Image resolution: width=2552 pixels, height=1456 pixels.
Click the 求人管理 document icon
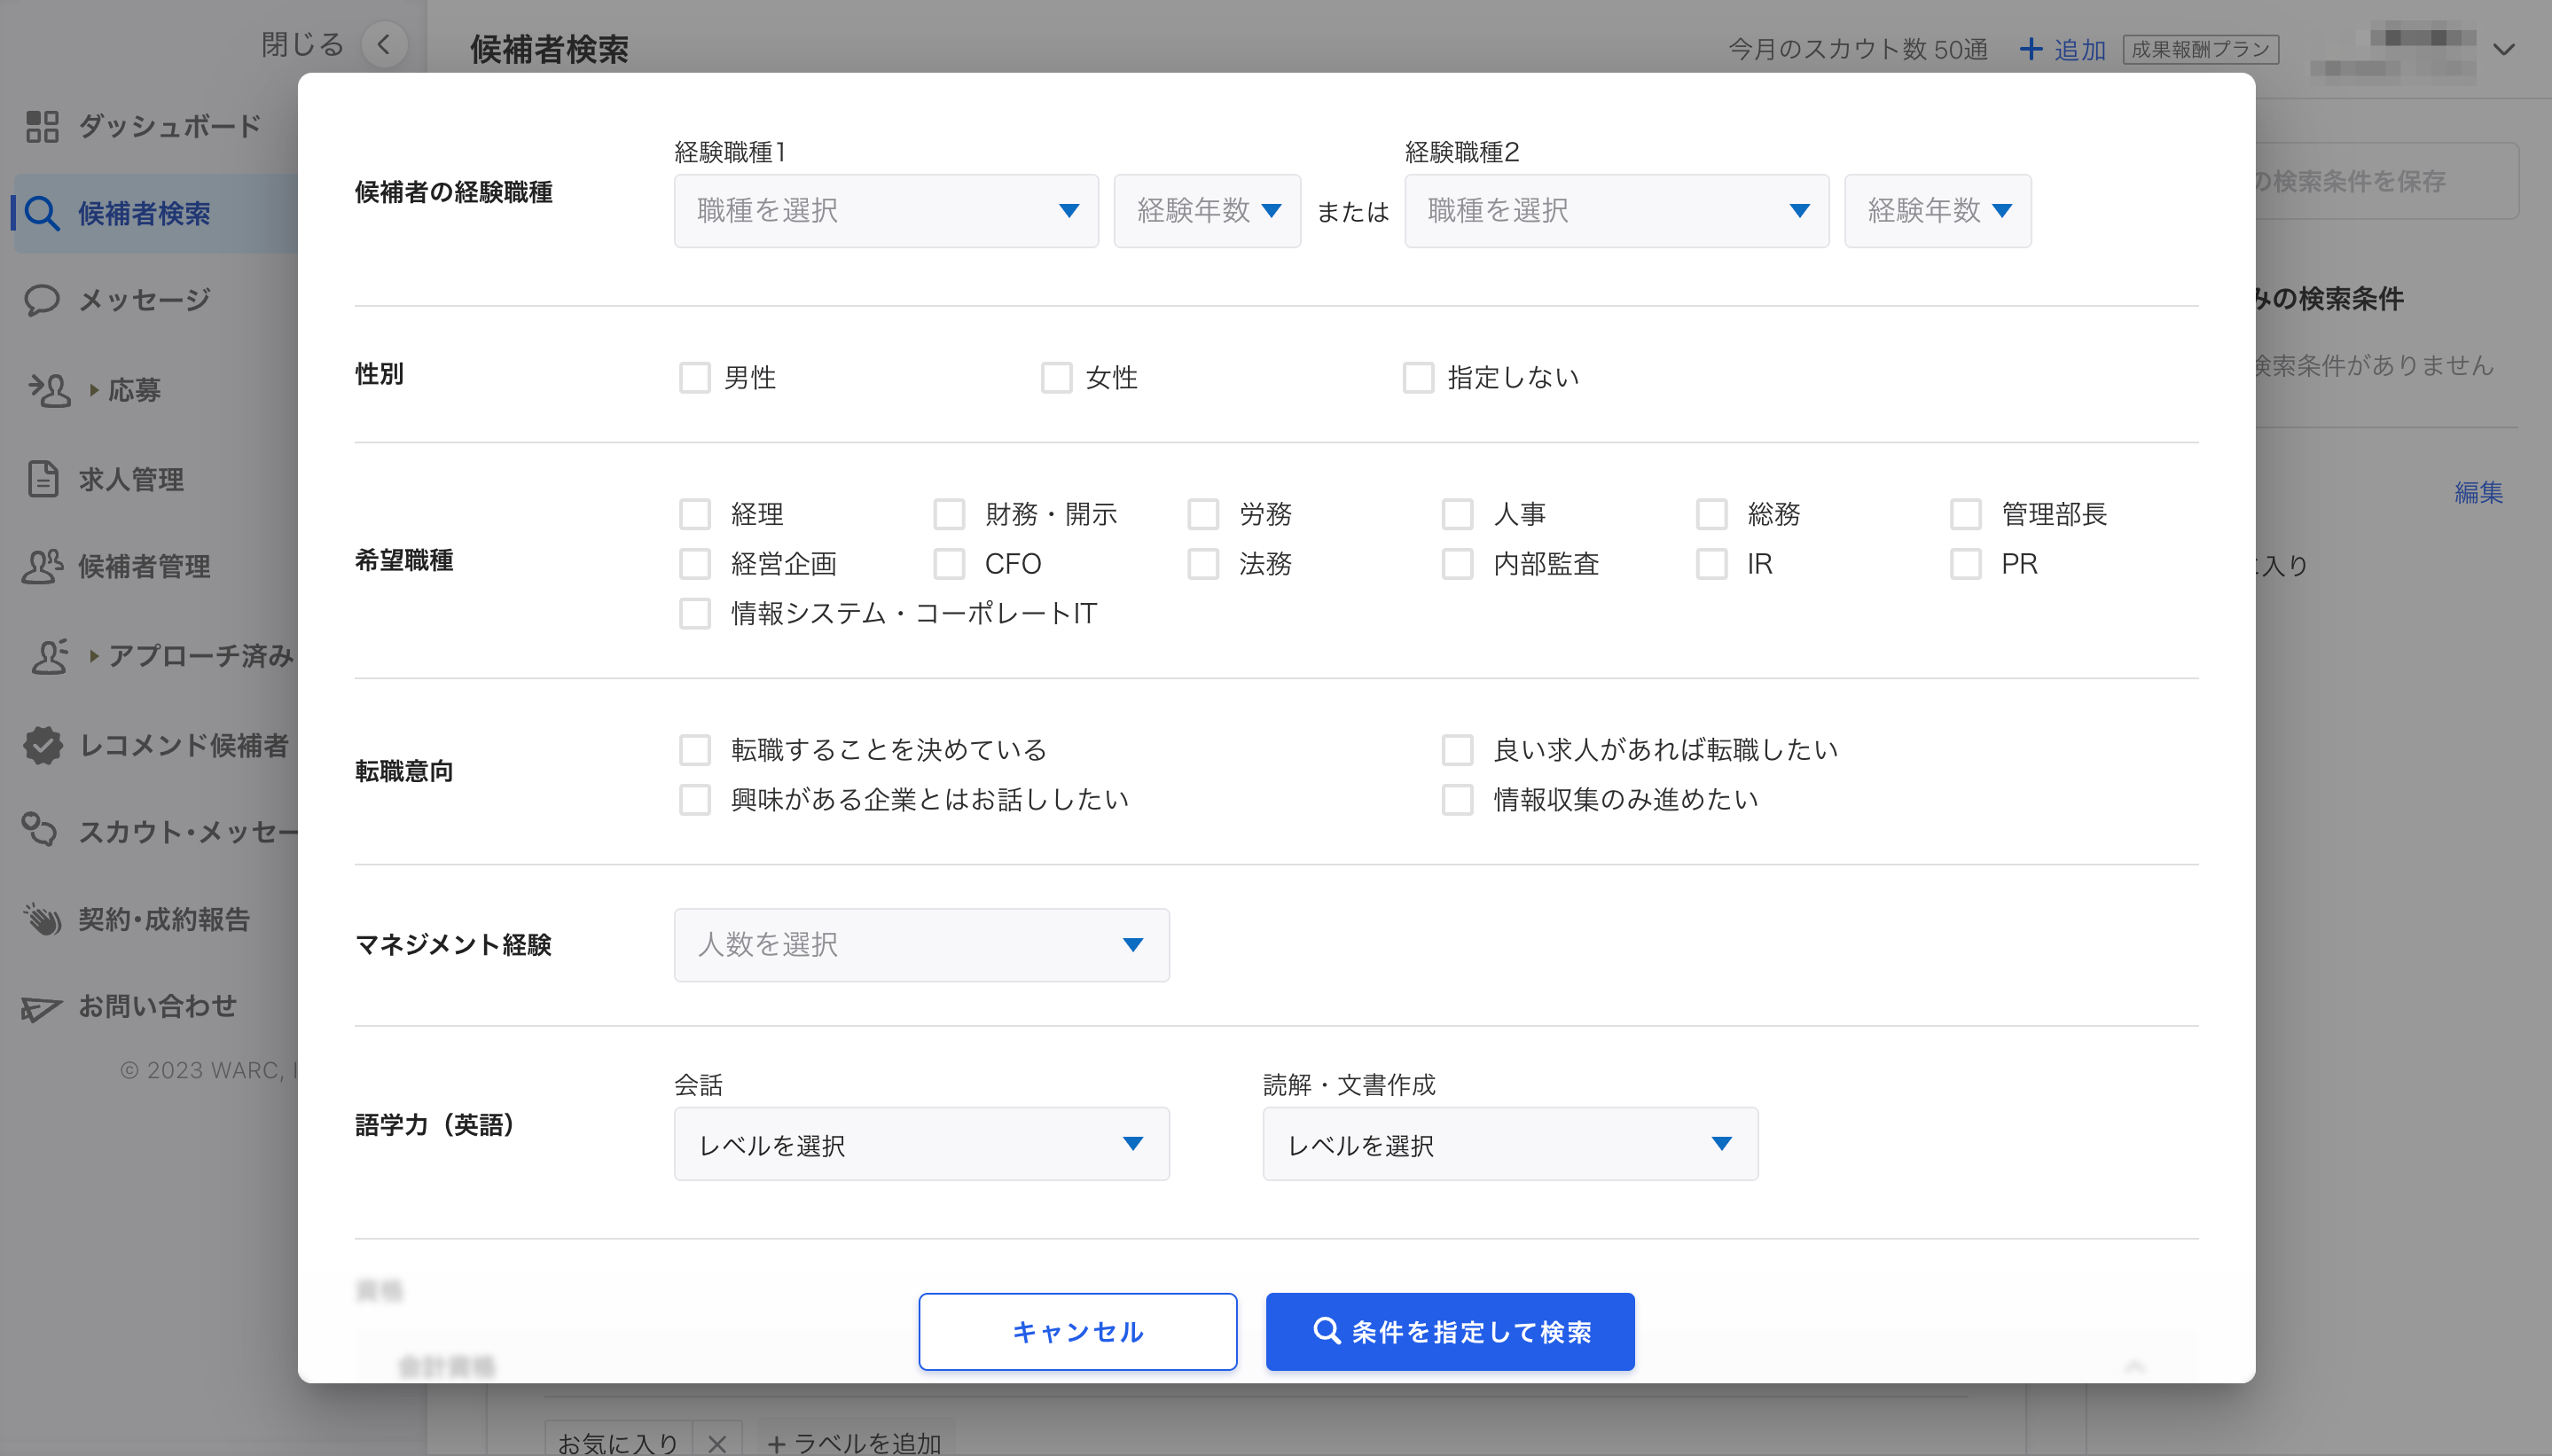pos(43,479)
